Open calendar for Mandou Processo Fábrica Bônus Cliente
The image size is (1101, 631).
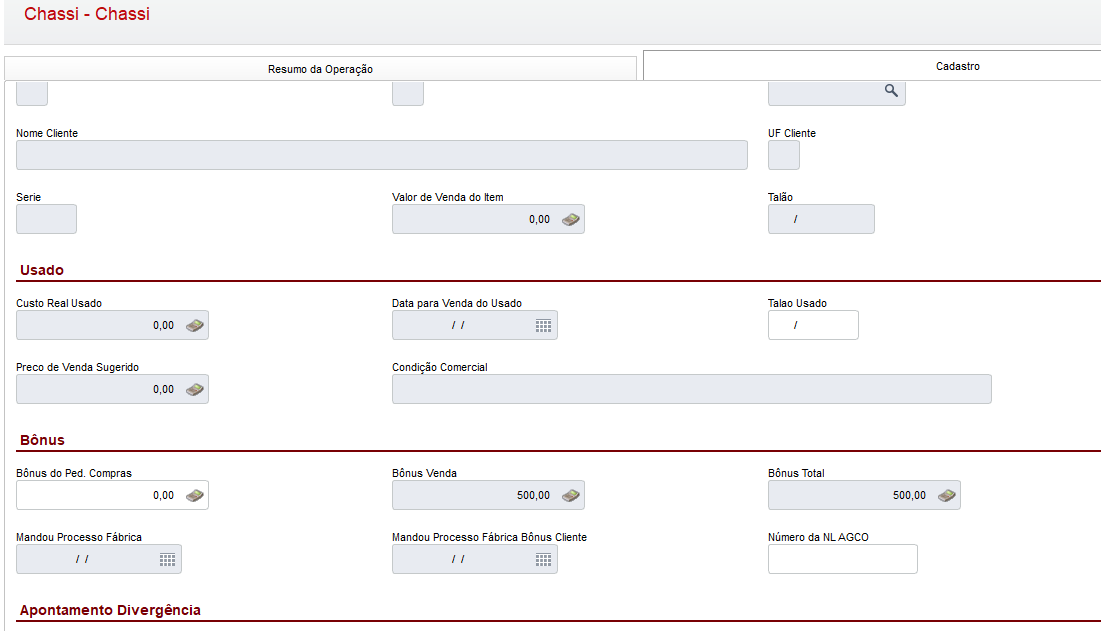point(543,559)
